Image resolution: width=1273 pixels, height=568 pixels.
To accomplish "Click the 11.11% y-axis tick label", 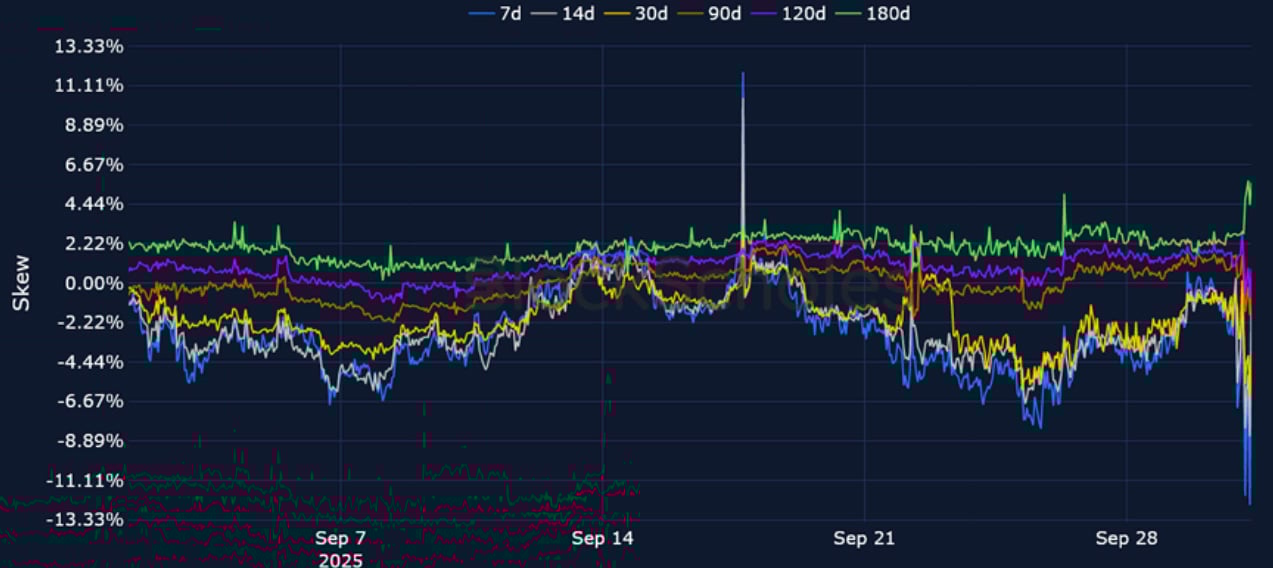I will (x=90, y=87).
